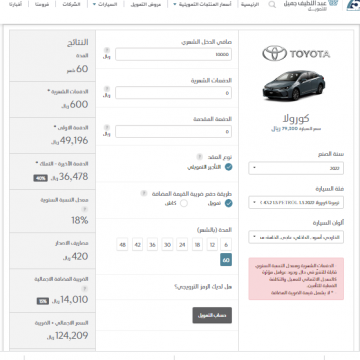This screenshot has height=360, width=360.
Task: Click the 600 monthly payment value
Action: [79, 105]
